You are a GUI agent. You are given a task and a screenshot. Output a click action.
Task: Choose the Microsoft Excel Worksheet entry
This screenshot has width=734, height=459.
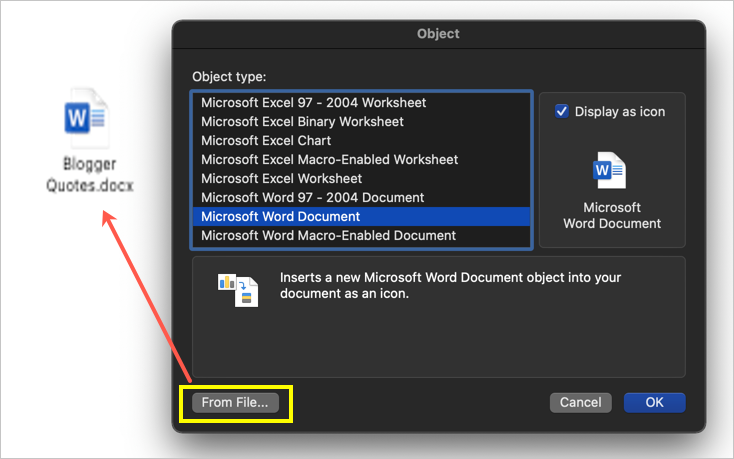281,178
